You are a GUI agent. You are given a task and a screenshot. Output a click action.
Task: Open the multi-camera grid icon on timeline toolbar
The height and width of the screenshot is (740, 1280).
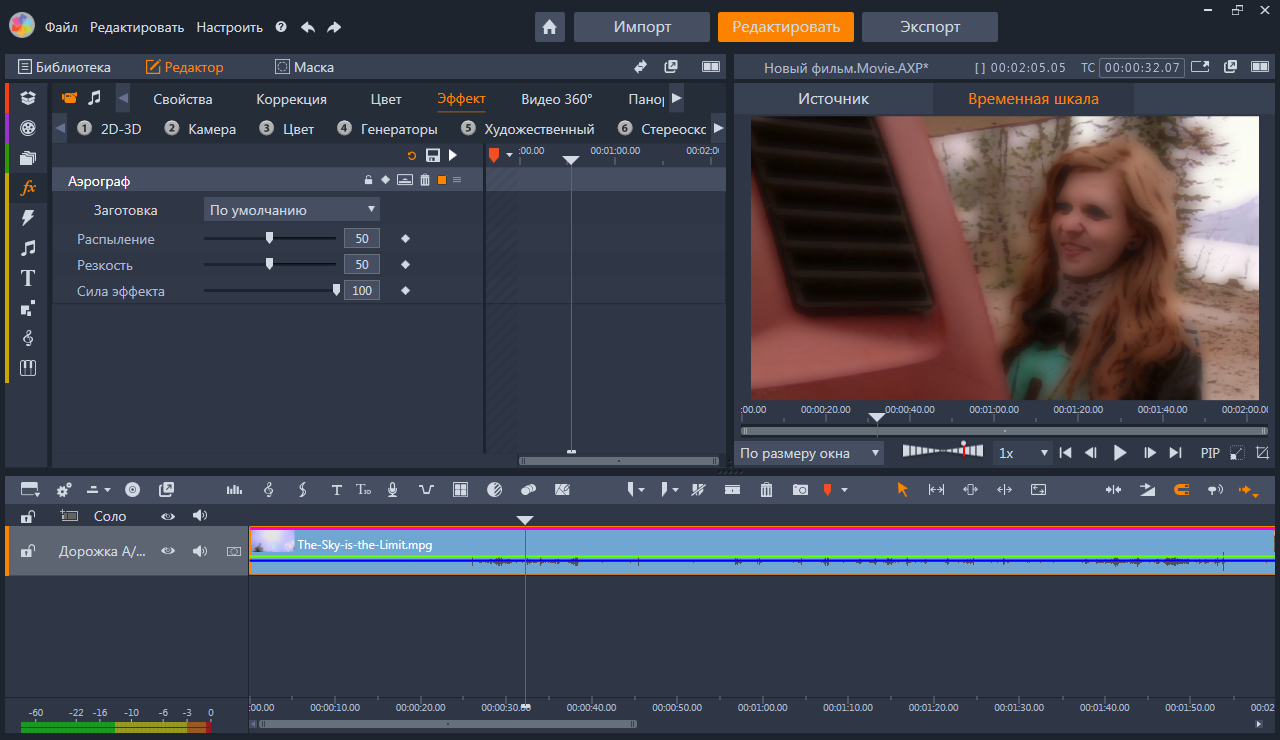[460, 489]
